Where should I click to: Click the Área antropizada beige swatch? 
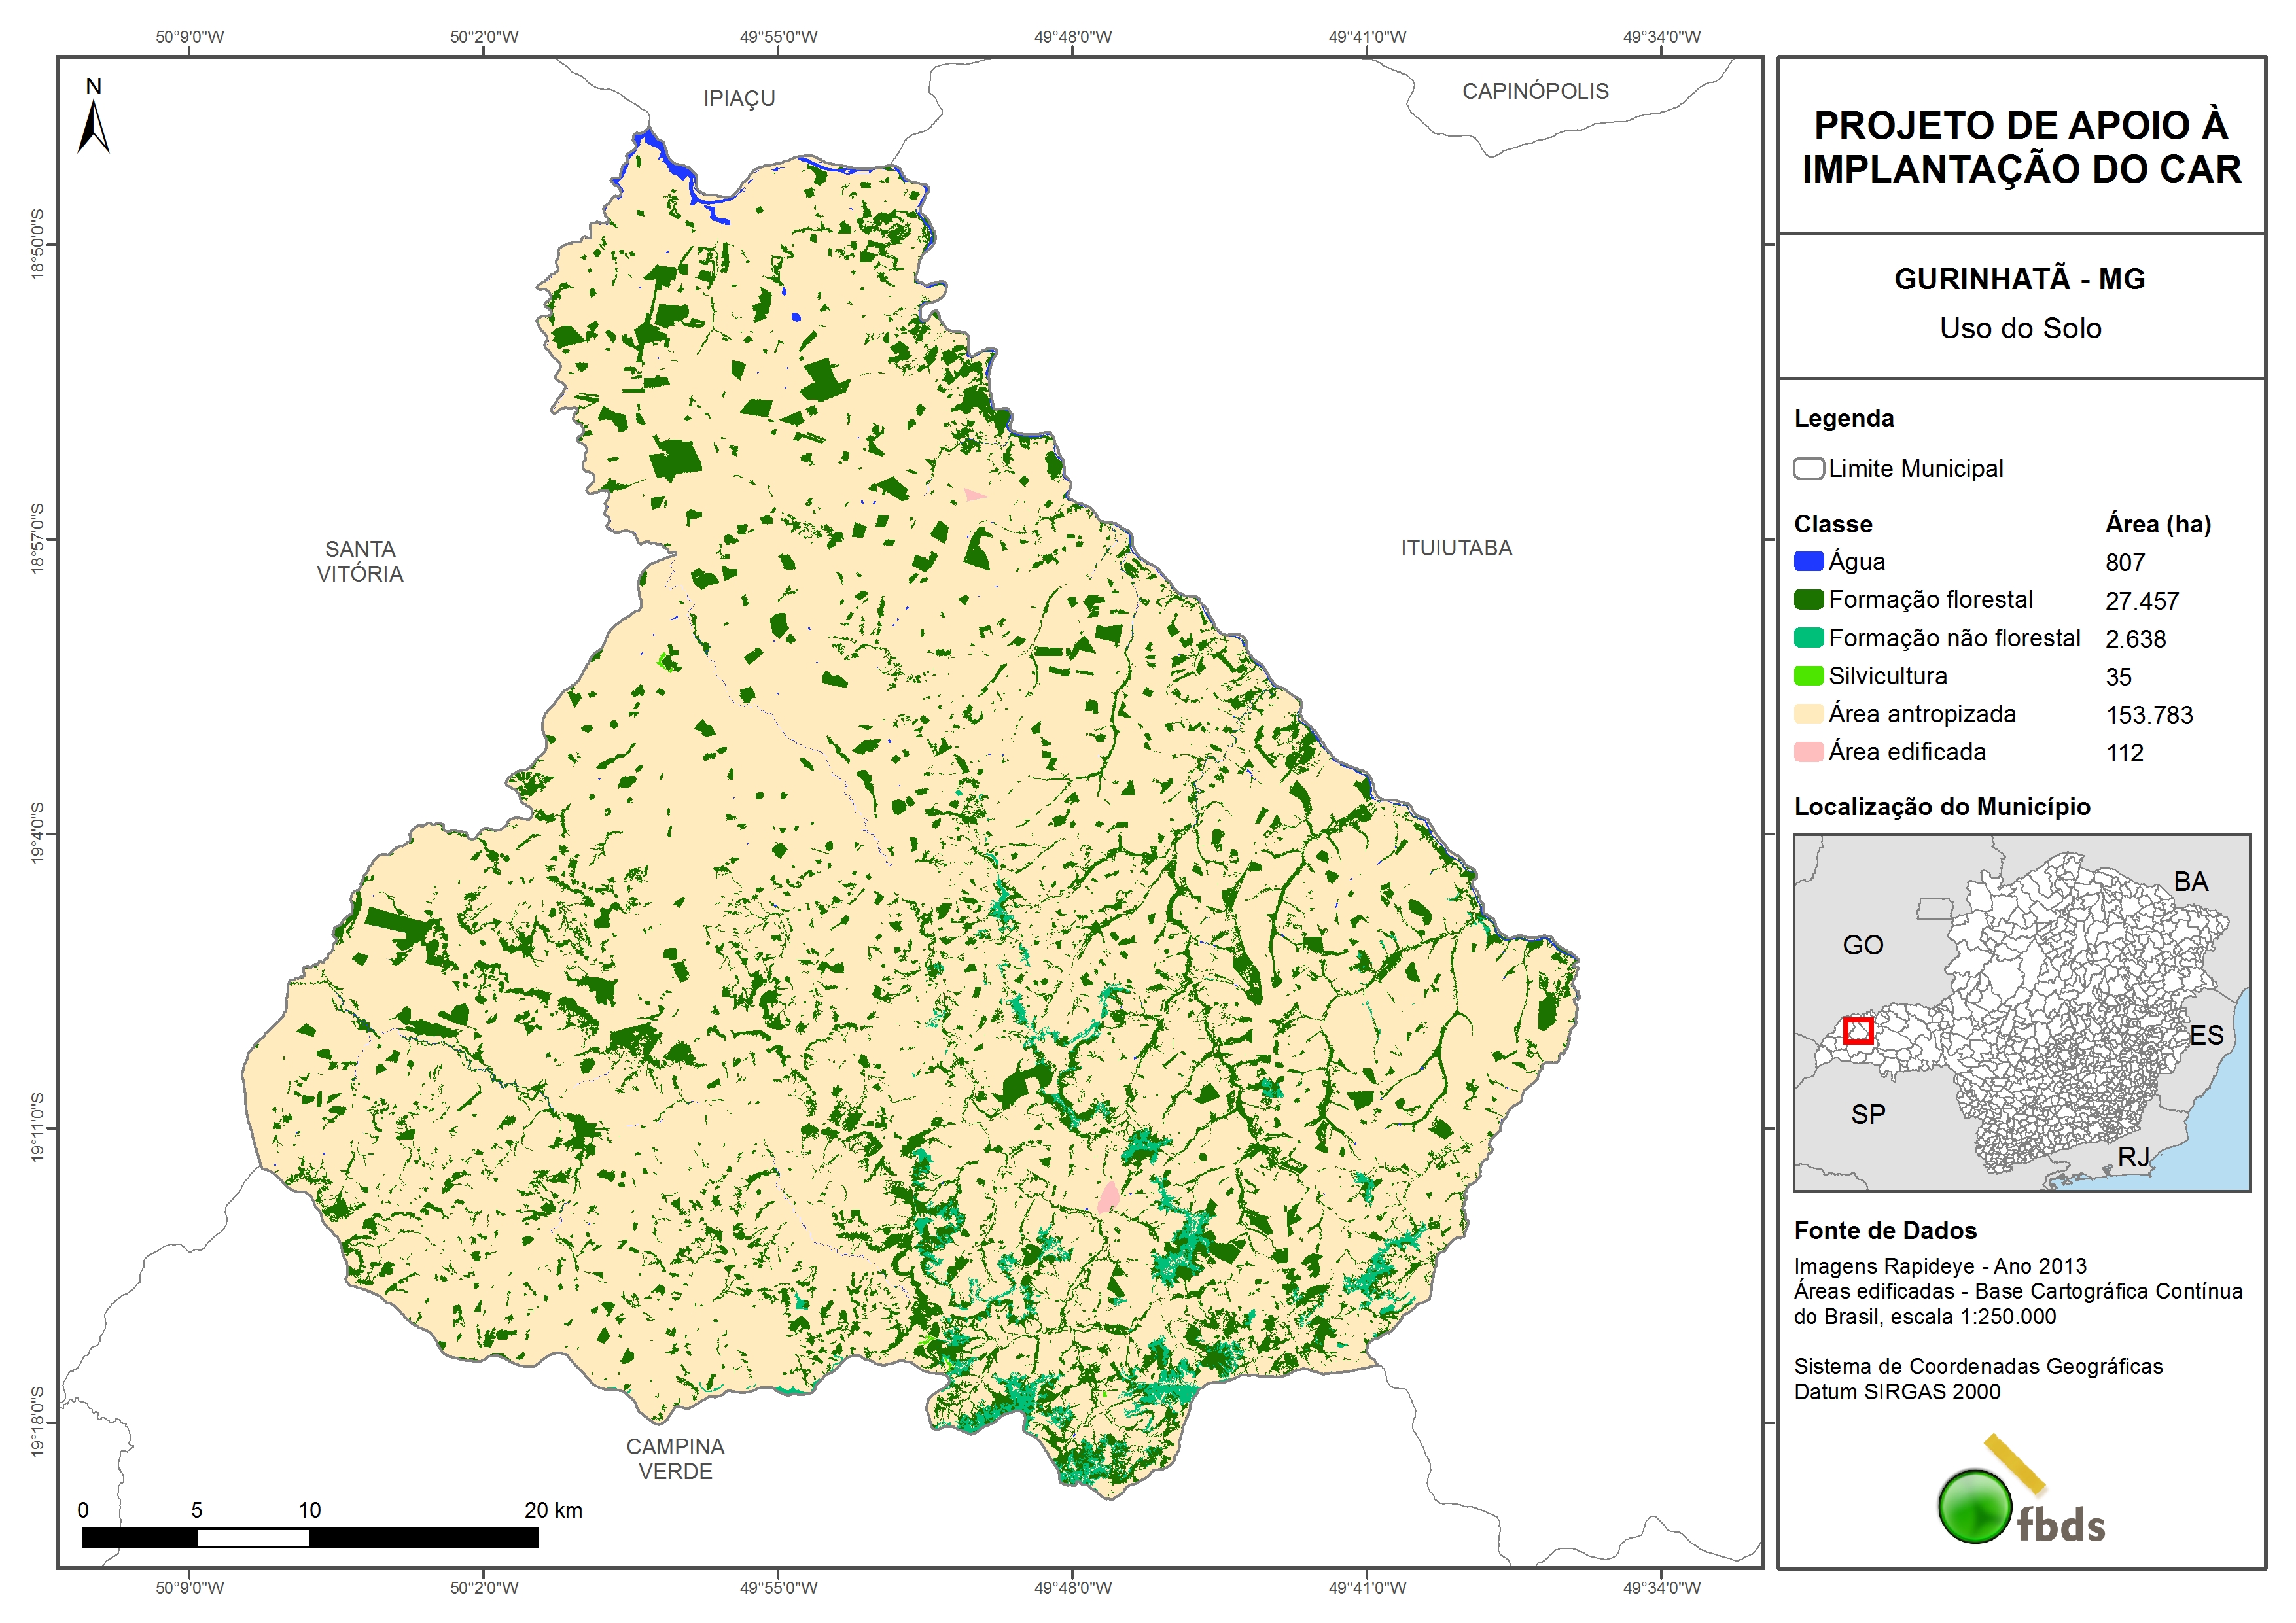pos(1808,714)
